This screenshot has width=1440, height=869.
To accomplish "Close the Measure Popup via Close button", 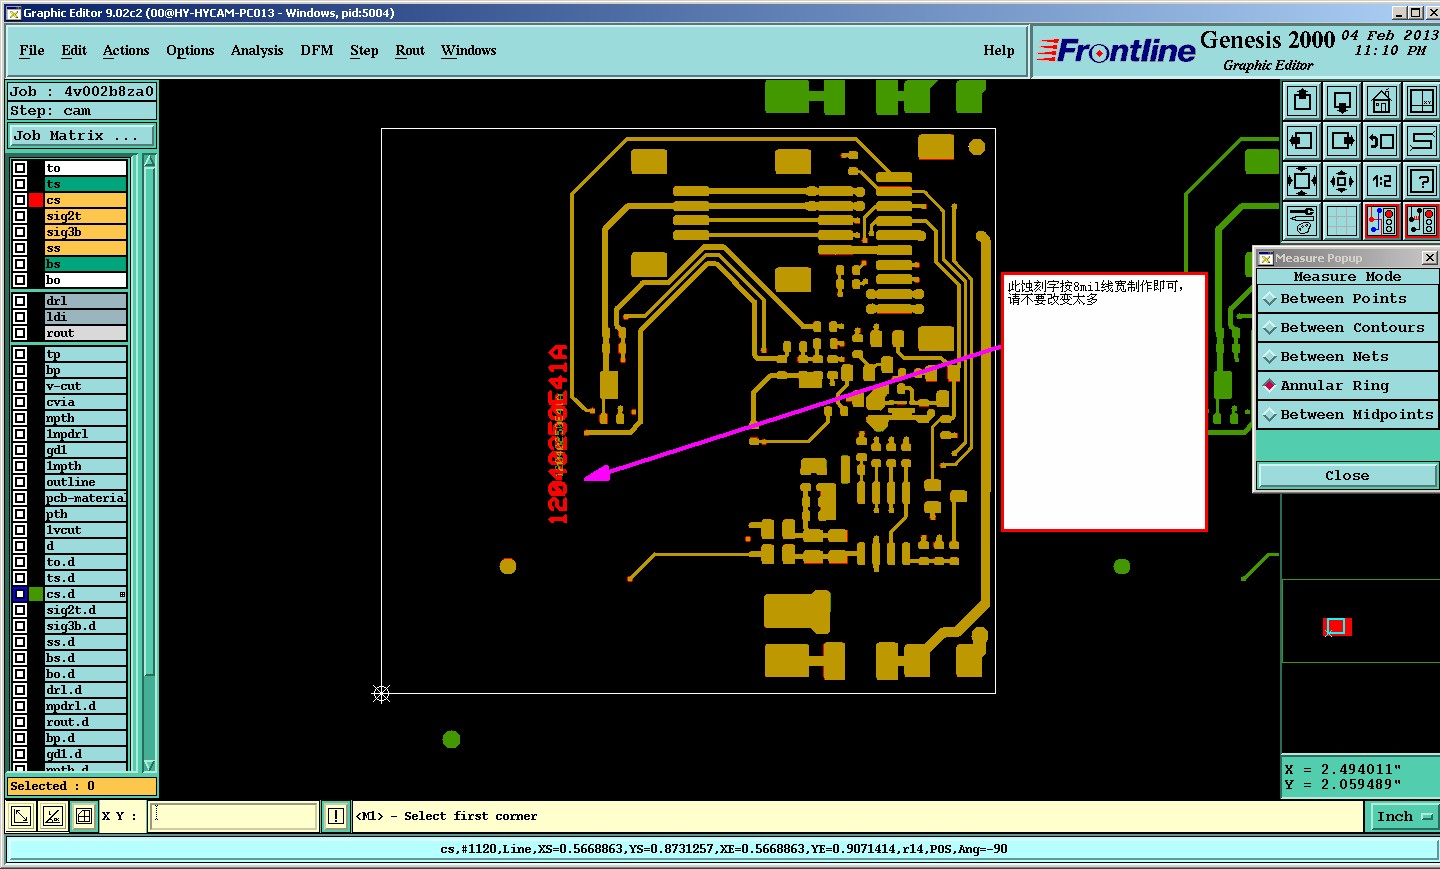I will (x=1347, y=476).
